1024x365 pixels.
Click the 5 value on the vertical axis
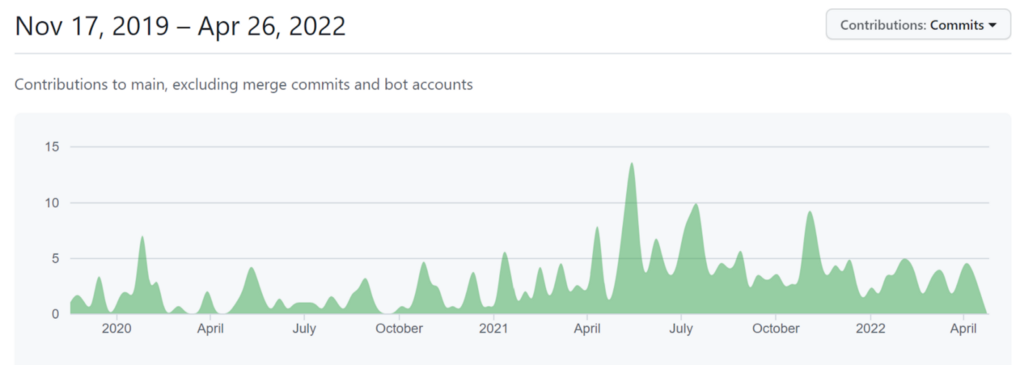[x=56, y=259]
